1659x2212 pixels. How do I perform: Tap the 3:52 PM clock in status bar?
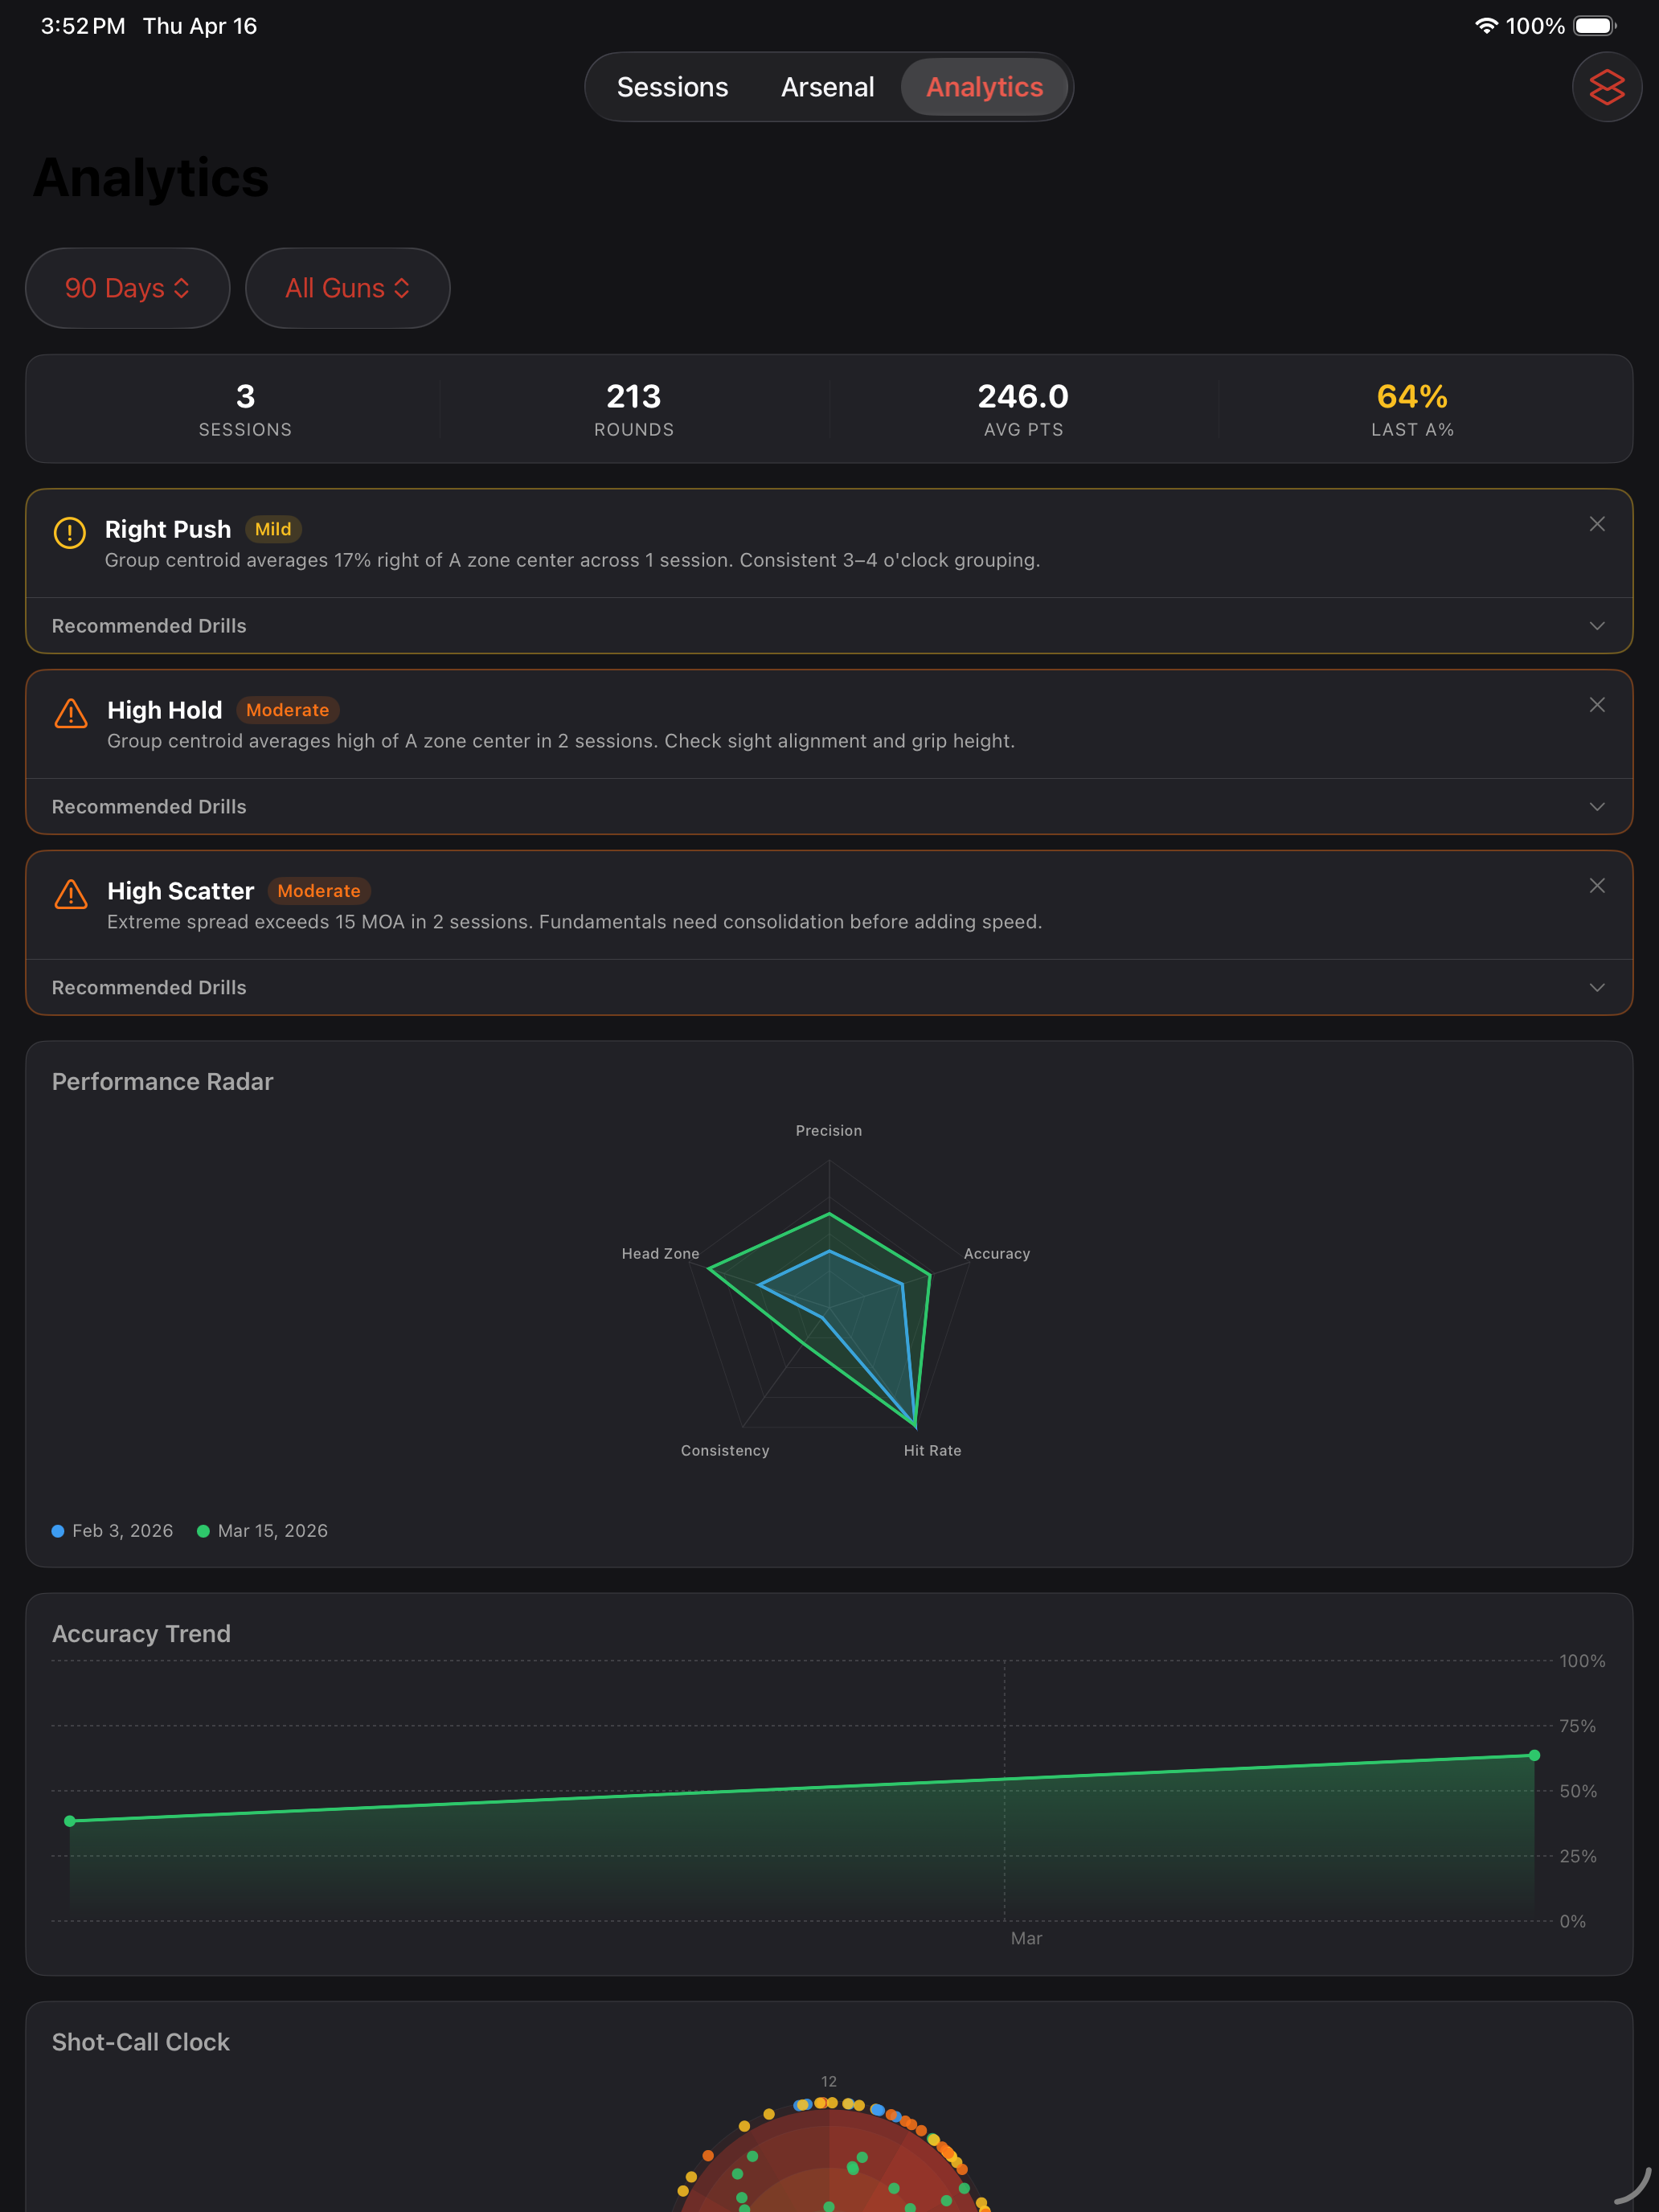tap(83, 26)
